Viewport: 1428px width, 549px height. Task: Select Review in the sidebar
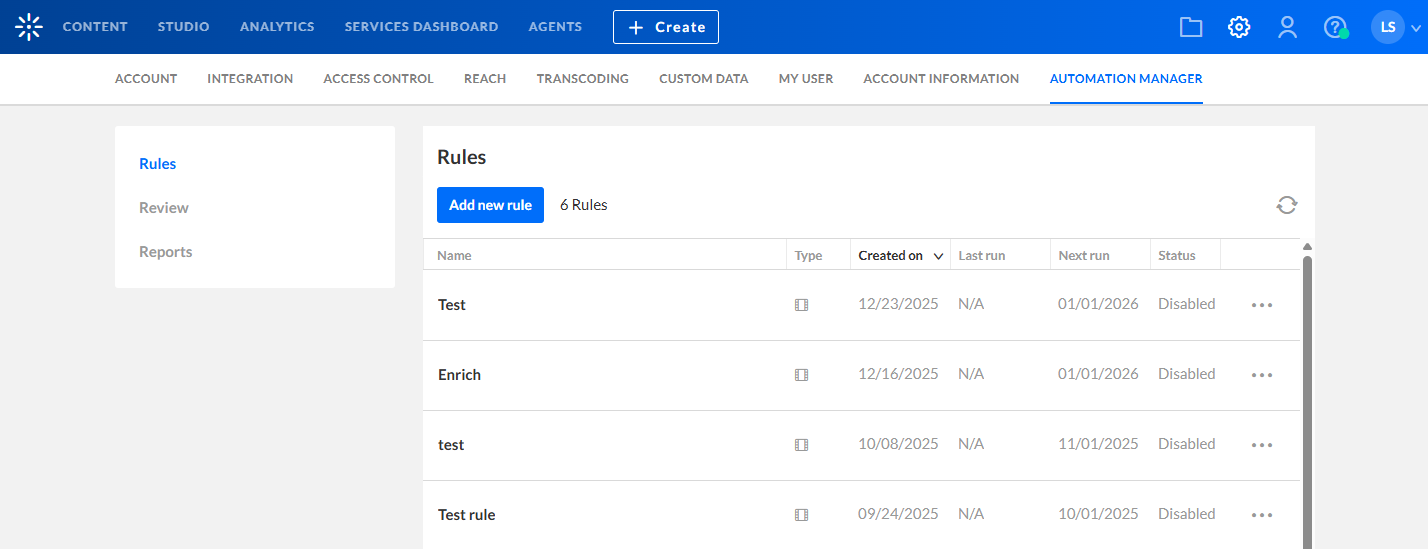pos(164,208)
